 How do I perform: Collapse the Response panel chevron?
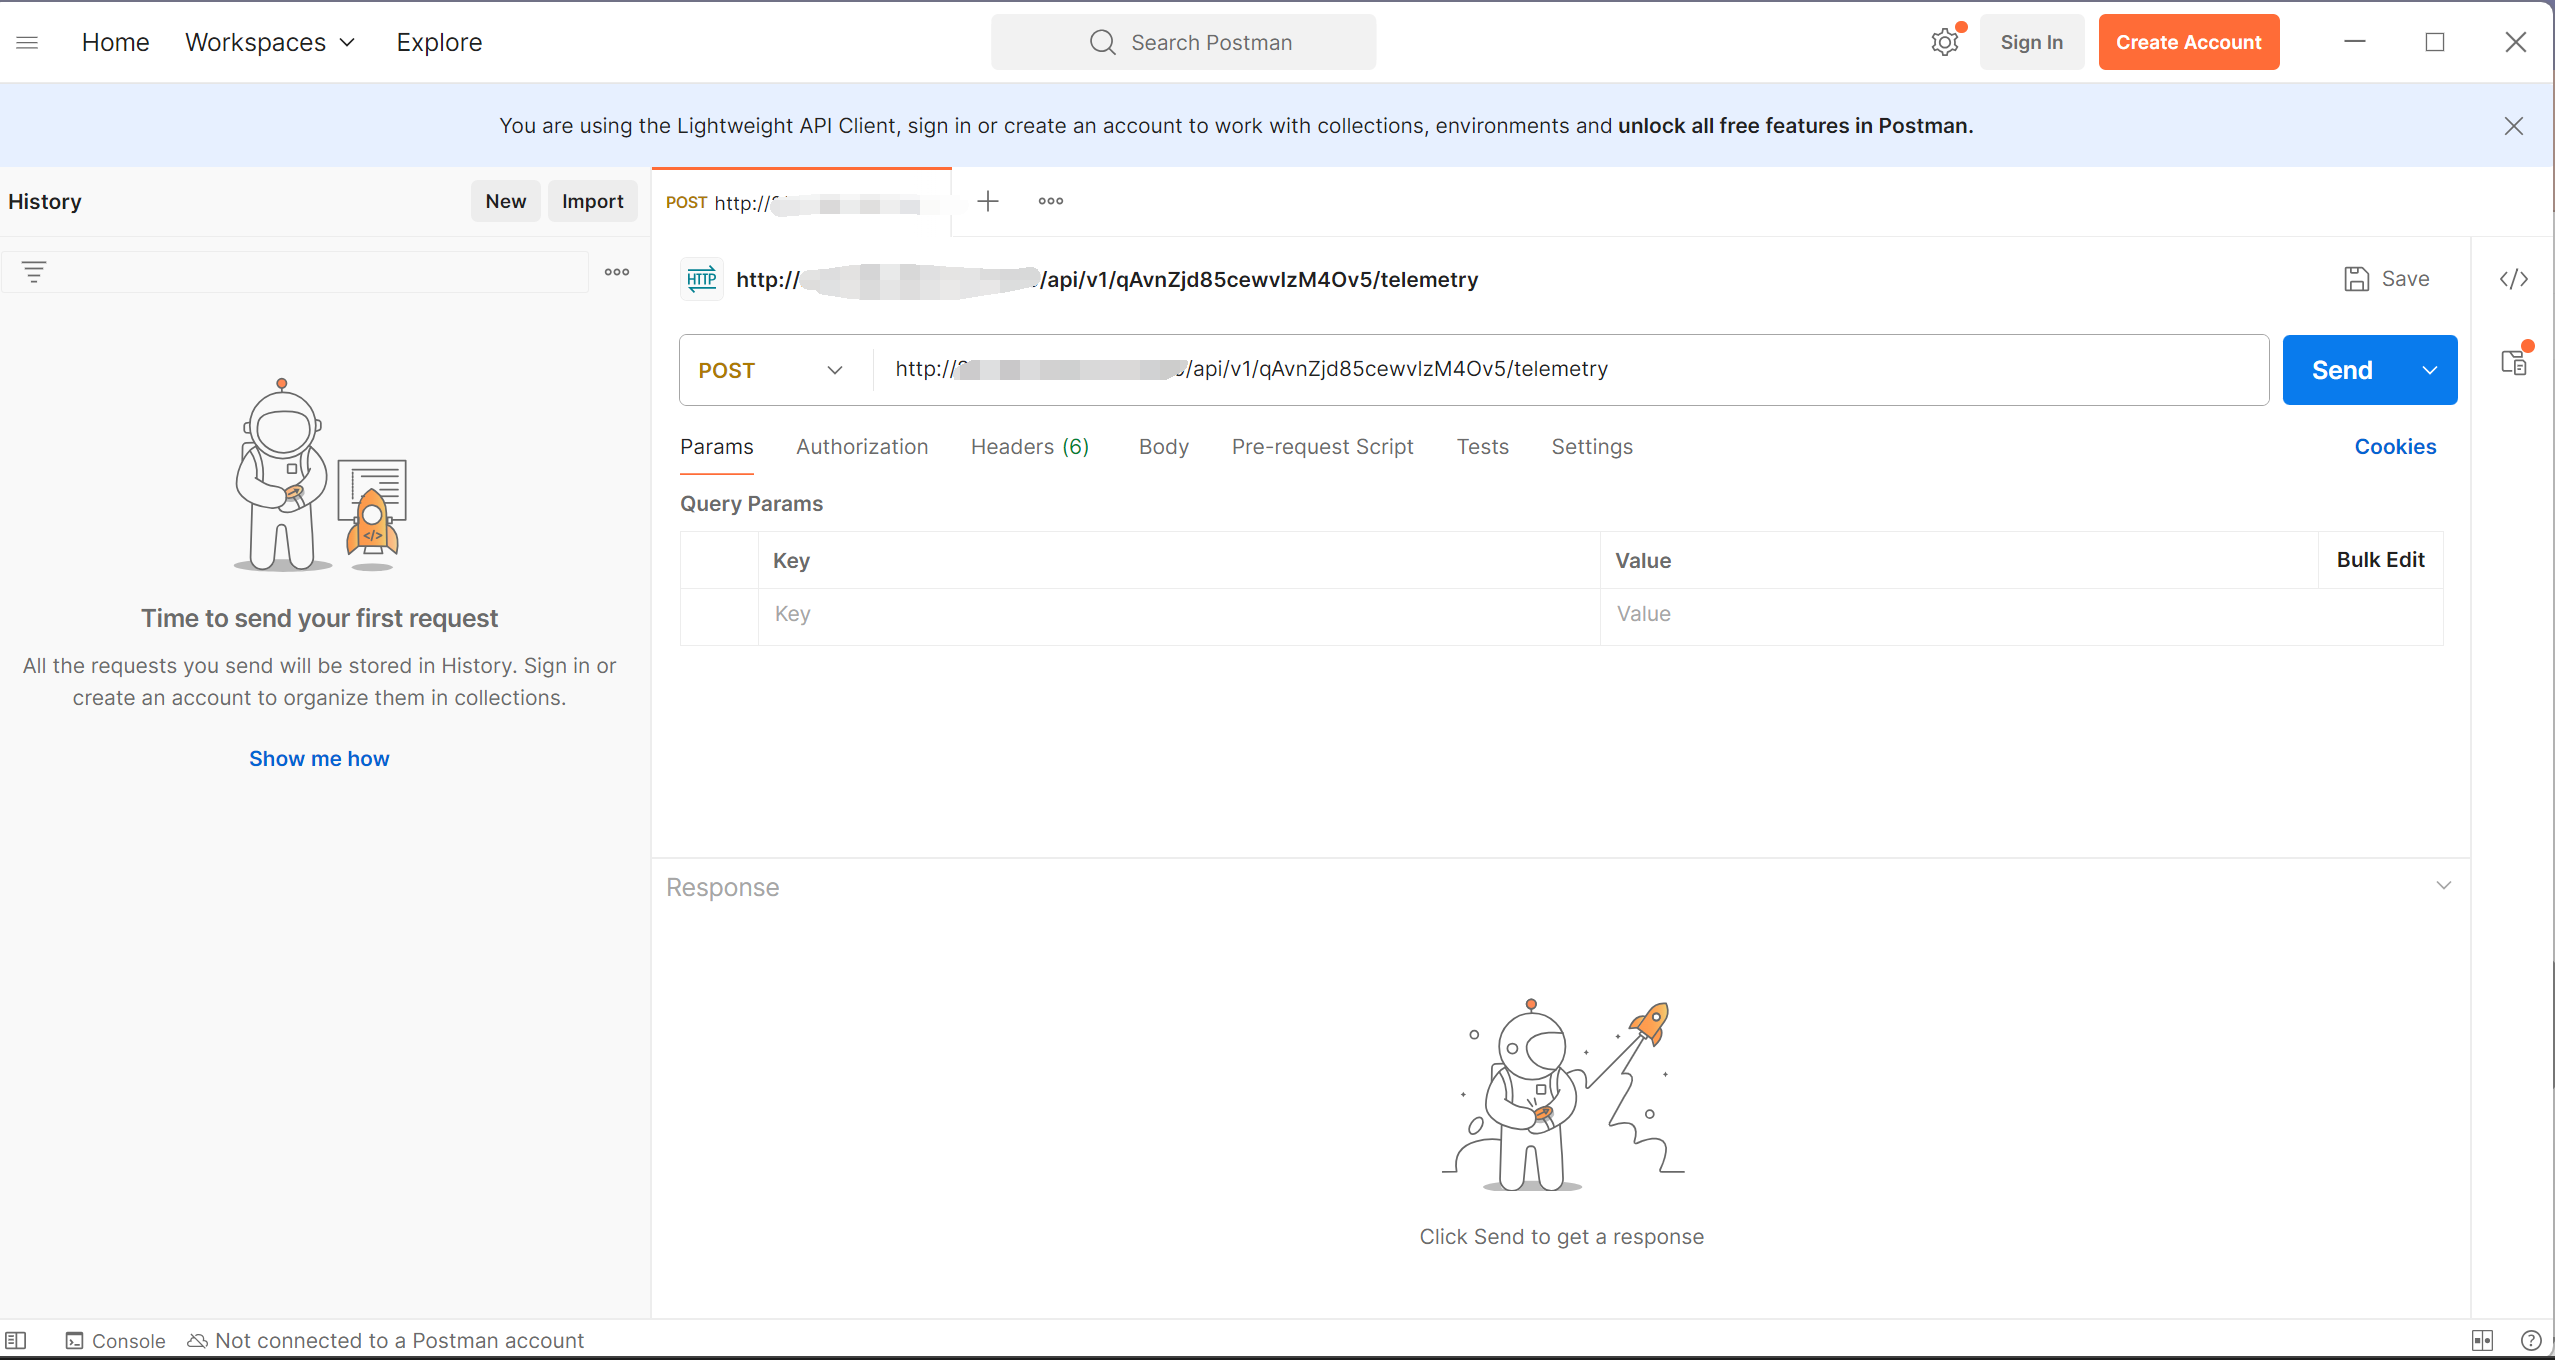pyautogui.click(x=2443, y=885)
